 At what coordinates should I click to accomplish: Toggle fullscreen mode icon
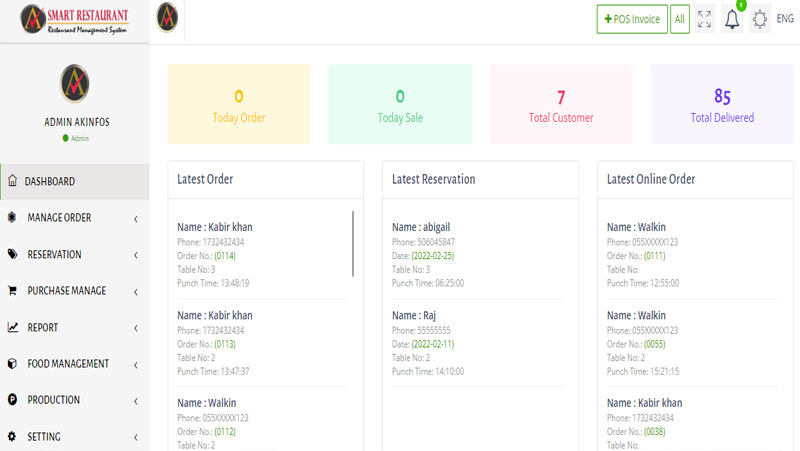tap(705, 19)
